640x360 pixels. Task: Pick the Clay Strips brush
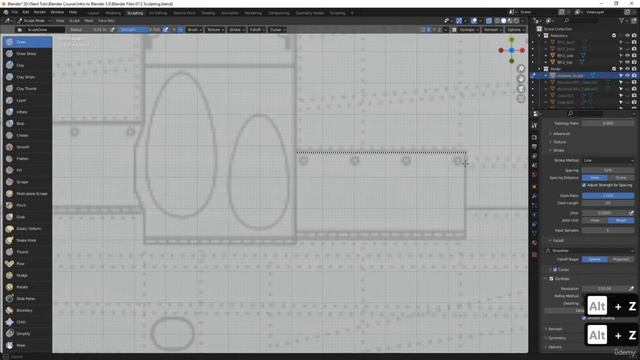[27, 77]
